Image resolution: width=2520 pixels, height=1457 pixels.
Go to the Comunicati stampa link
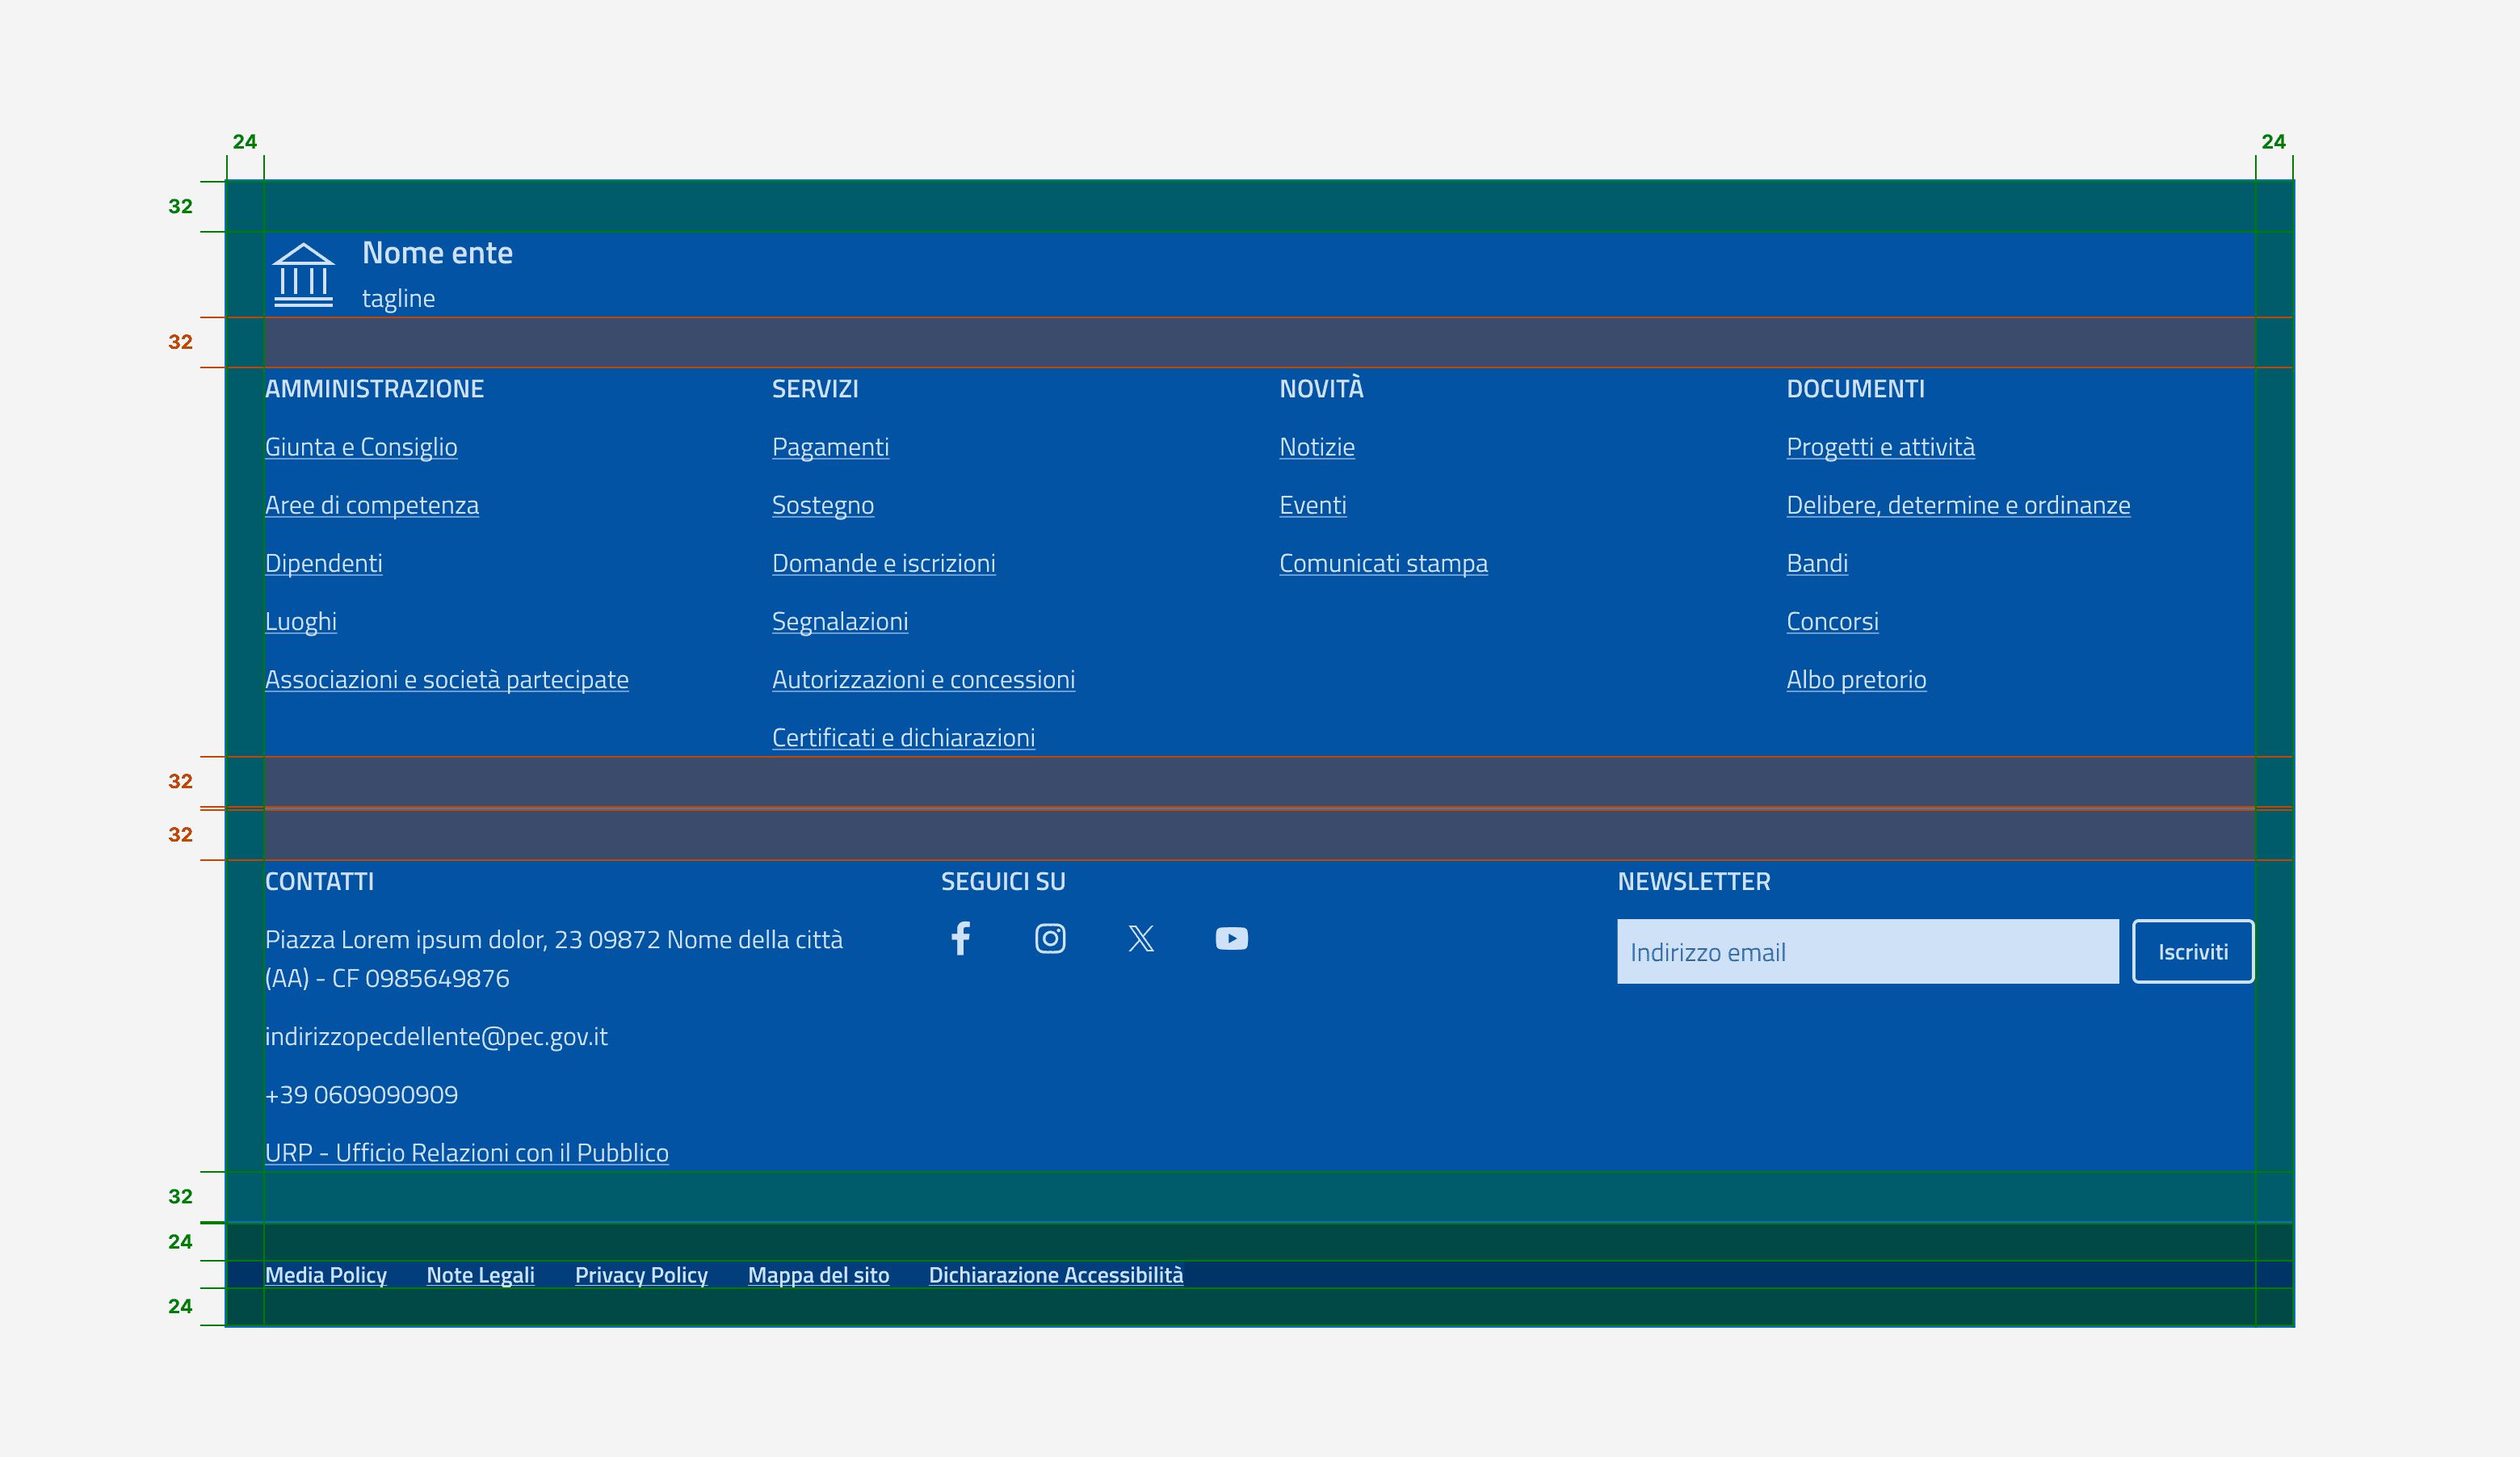click(1383, 563)
